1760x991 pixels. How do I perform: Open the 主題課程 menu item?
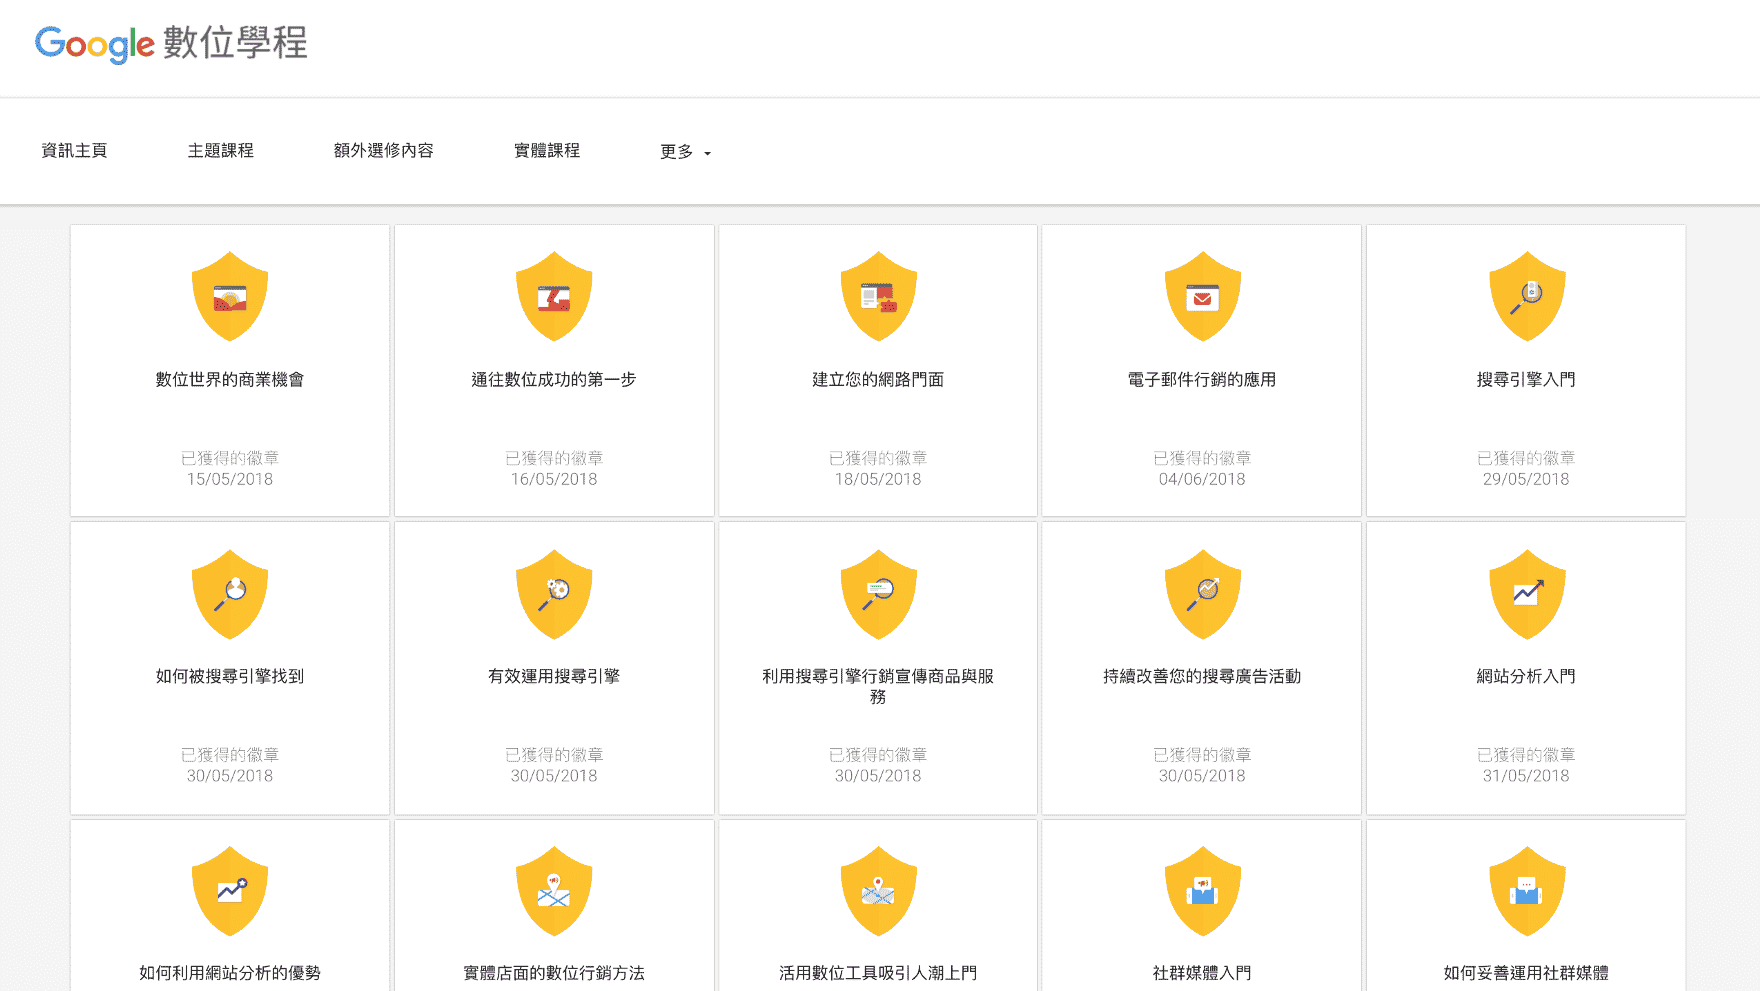tap(221, 151)
